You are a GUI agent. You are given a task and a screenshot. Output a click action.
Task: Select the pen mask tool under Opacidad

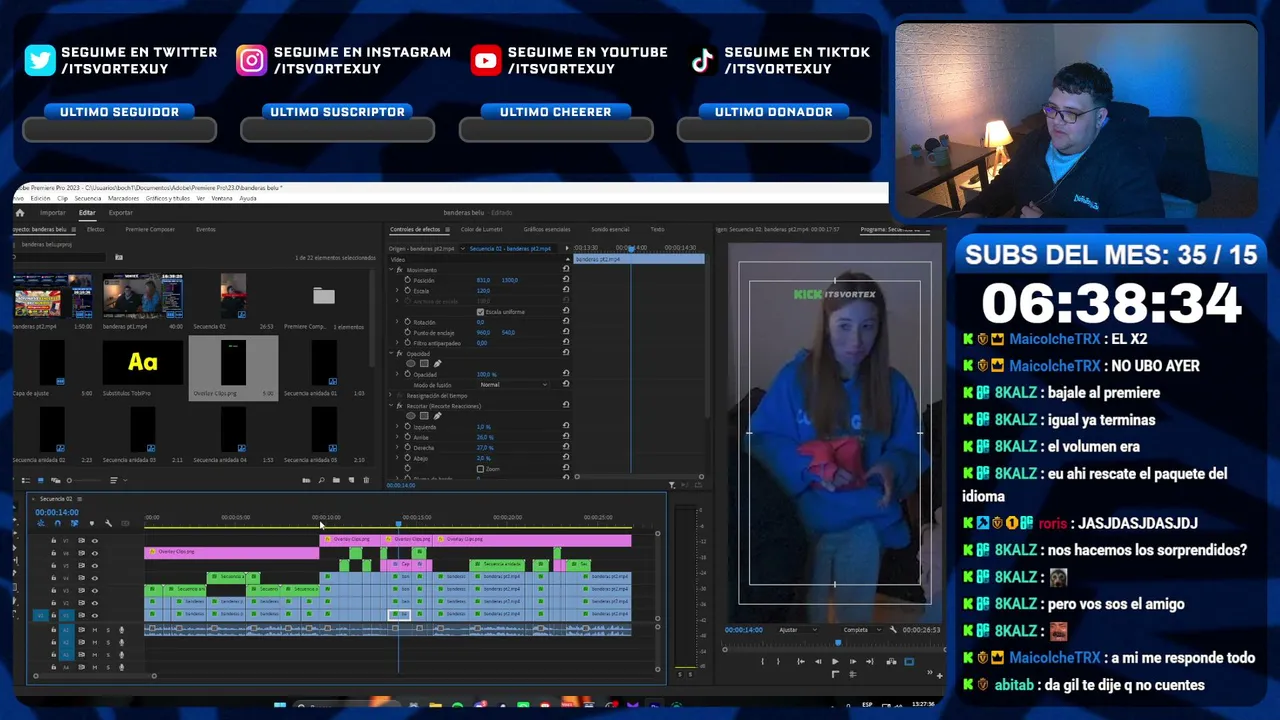click(x=437, y=364)
